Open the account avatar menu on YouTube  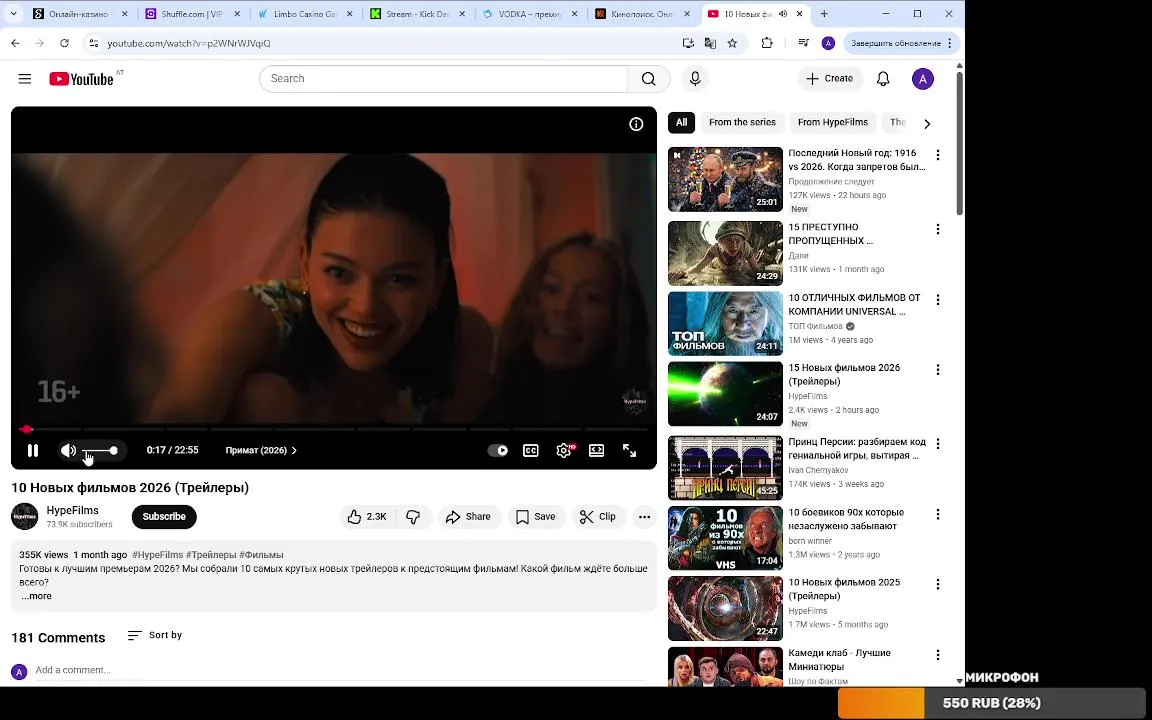pos(923,79)
